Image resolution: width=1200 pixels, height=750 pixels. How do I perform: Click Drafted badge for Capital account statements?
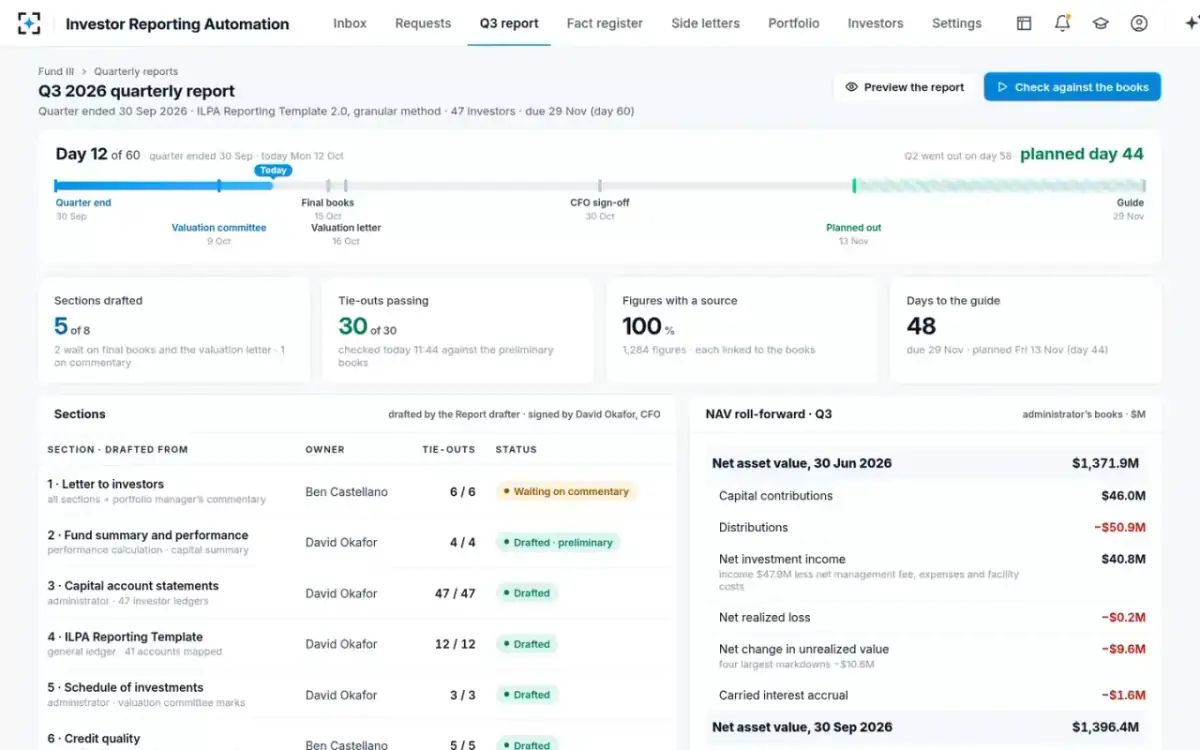click(x=527, y=593)
